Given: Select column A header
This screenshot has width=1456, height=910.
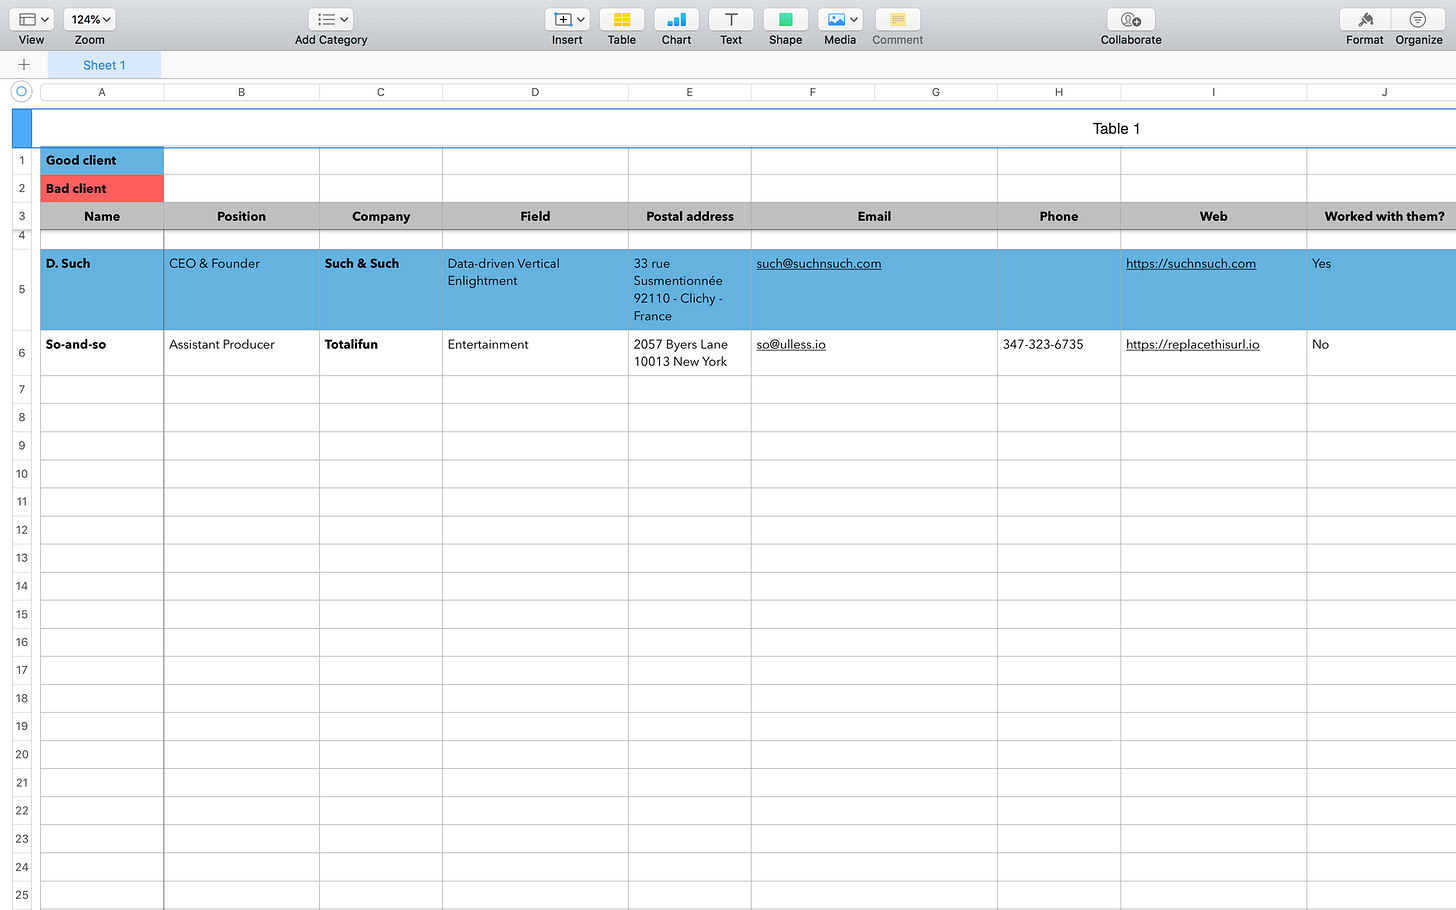Looking at the screenshot, I should pos(102,92).
